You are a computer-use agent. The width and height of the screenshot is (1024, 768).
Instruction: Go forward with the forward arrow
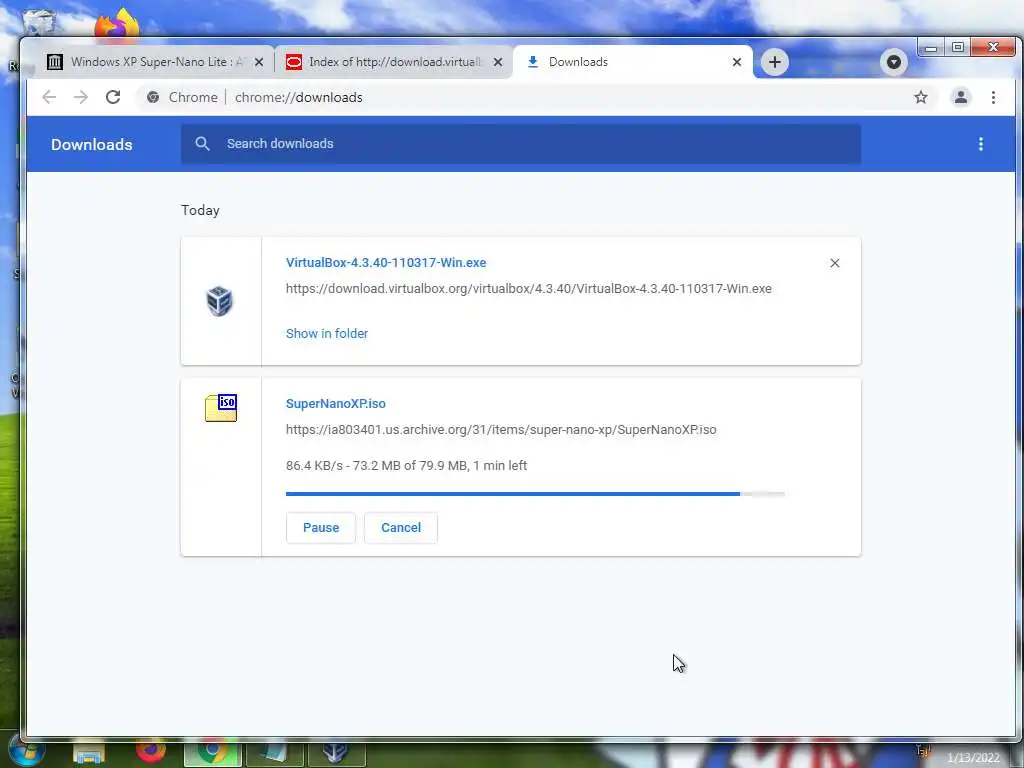tap(81, 97)
